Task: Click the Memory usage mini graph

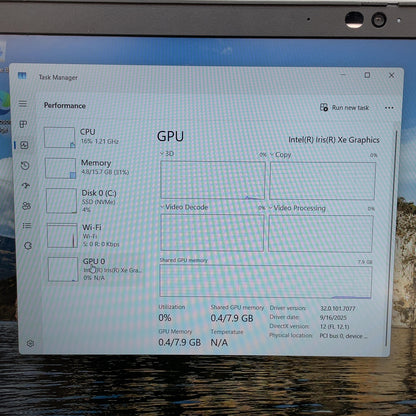Action: tap(60, 168)
